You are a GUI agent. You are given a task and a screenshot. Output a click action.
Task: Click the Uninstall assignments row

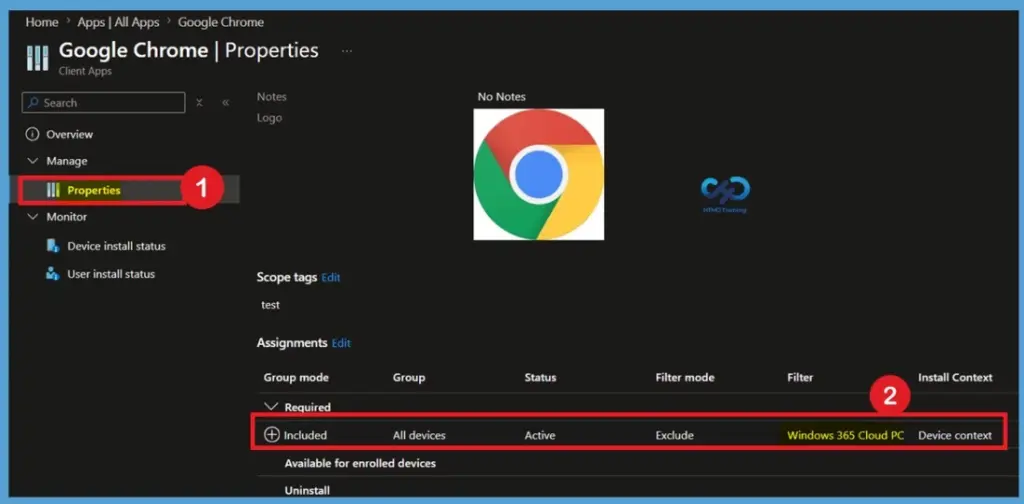(307, 490)
